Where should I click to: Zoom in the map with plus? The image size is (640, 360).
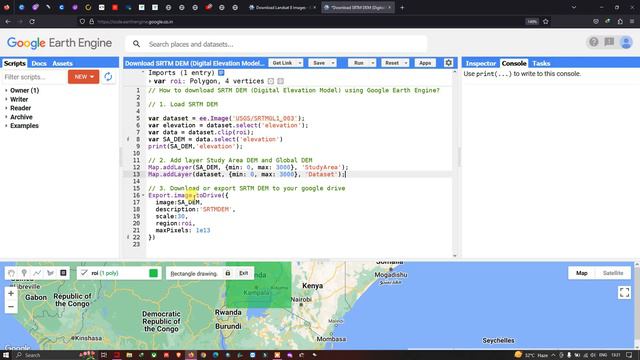pyautogui.click(x=11, y=293)
